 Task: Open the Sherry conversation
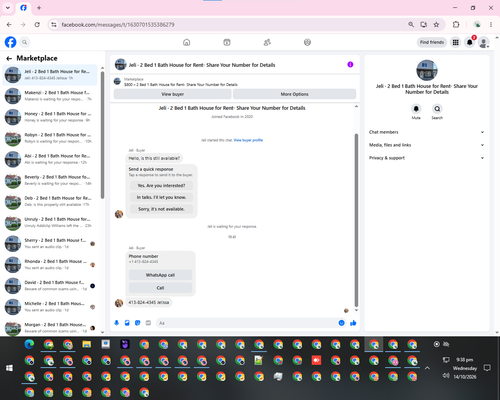click(x=50, y=244)
